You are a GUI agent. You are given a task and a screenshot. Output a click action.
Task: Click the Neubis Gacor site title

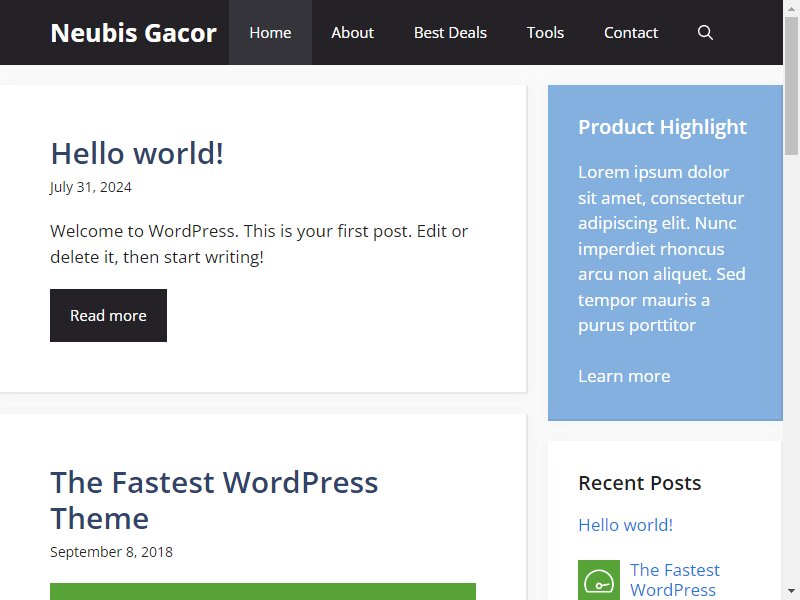coord(134,33)
